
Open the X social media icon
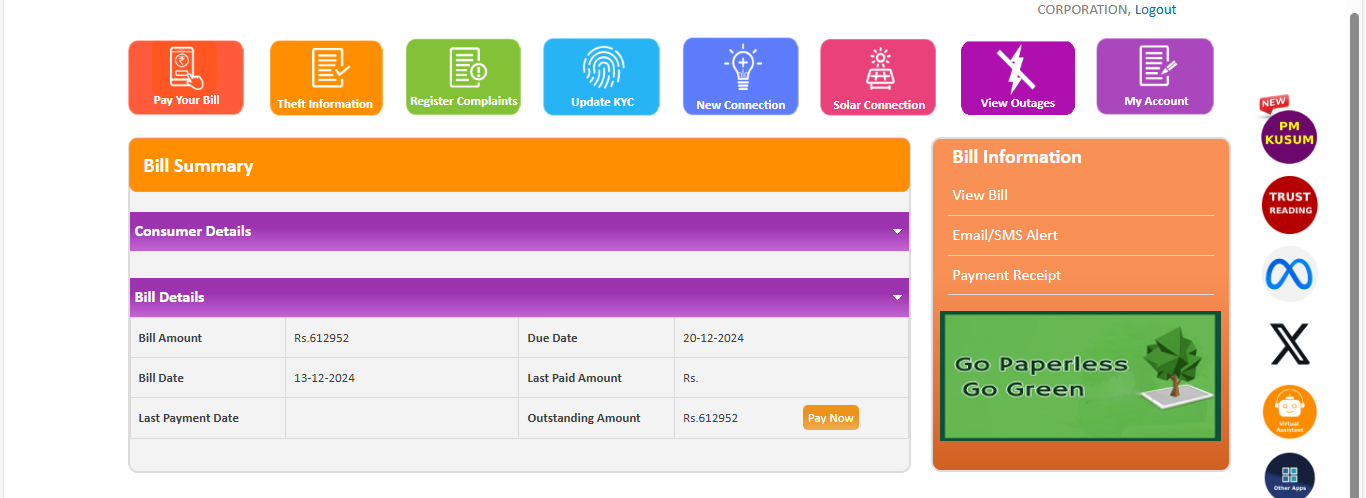click(1289, 343)
